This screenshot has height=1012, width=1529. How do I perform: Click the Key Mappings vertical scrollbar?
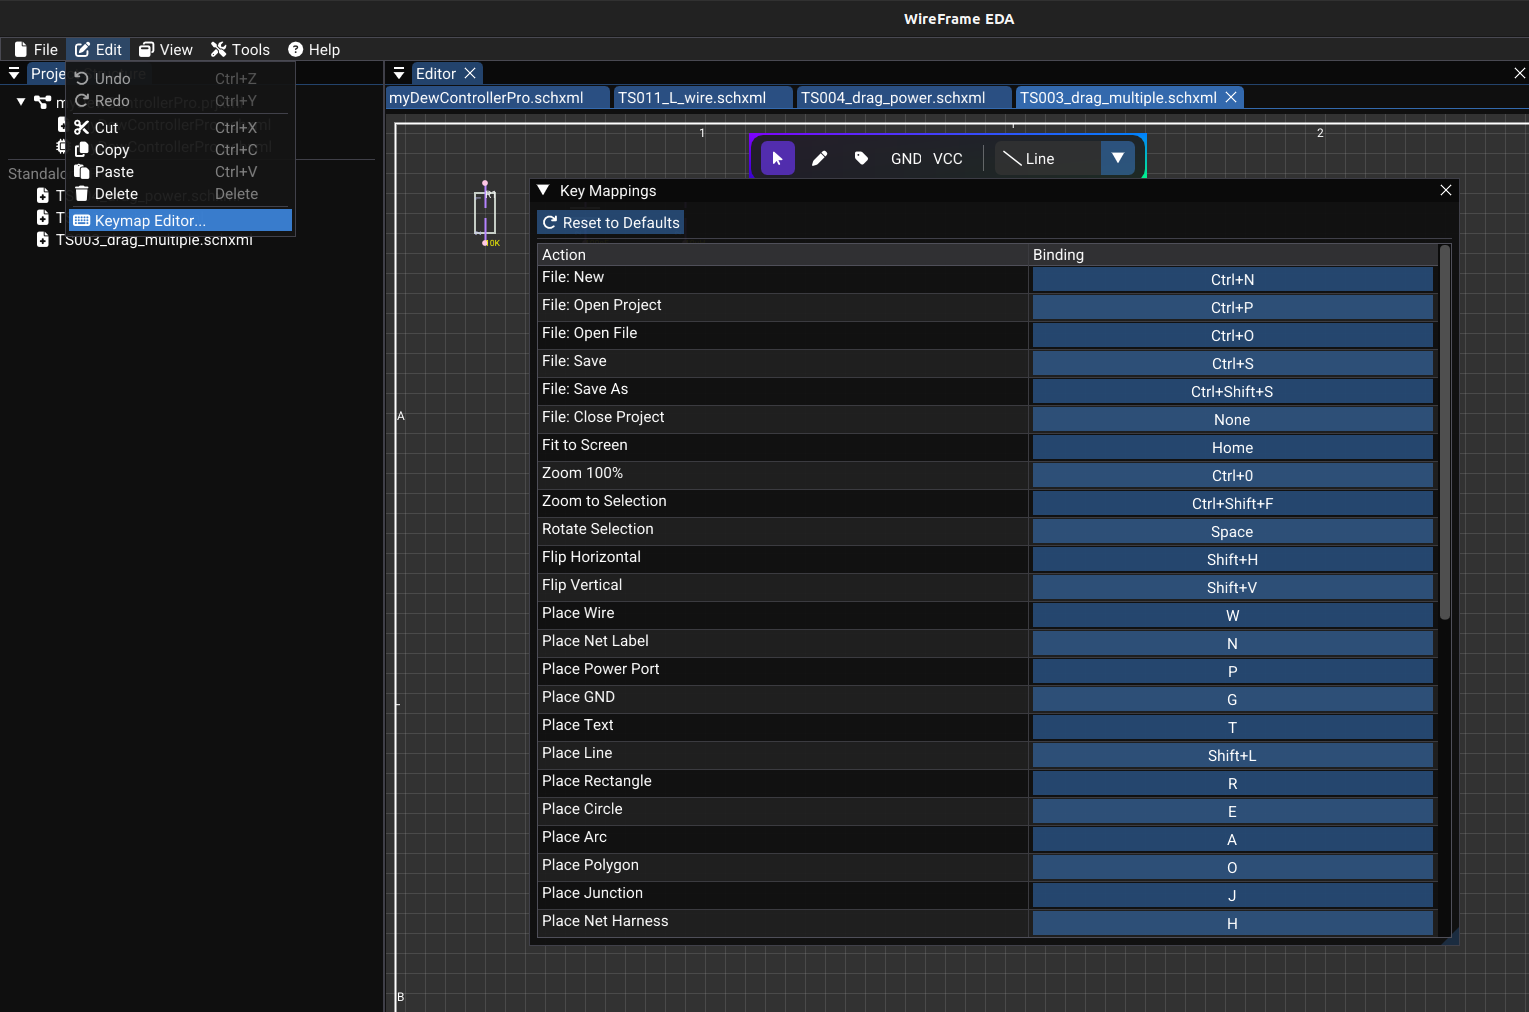pos(1445,432)
